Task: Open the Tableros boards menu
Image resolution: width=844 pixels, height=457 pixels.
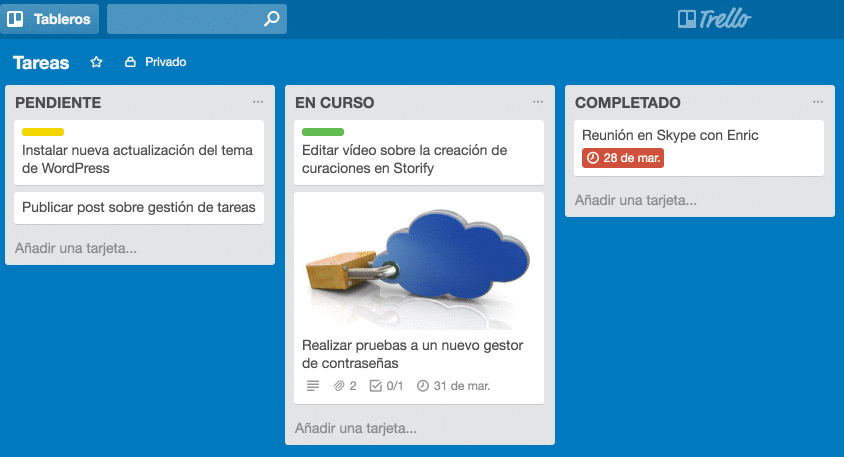Action: pyautogui.click(x=49, y=19)
